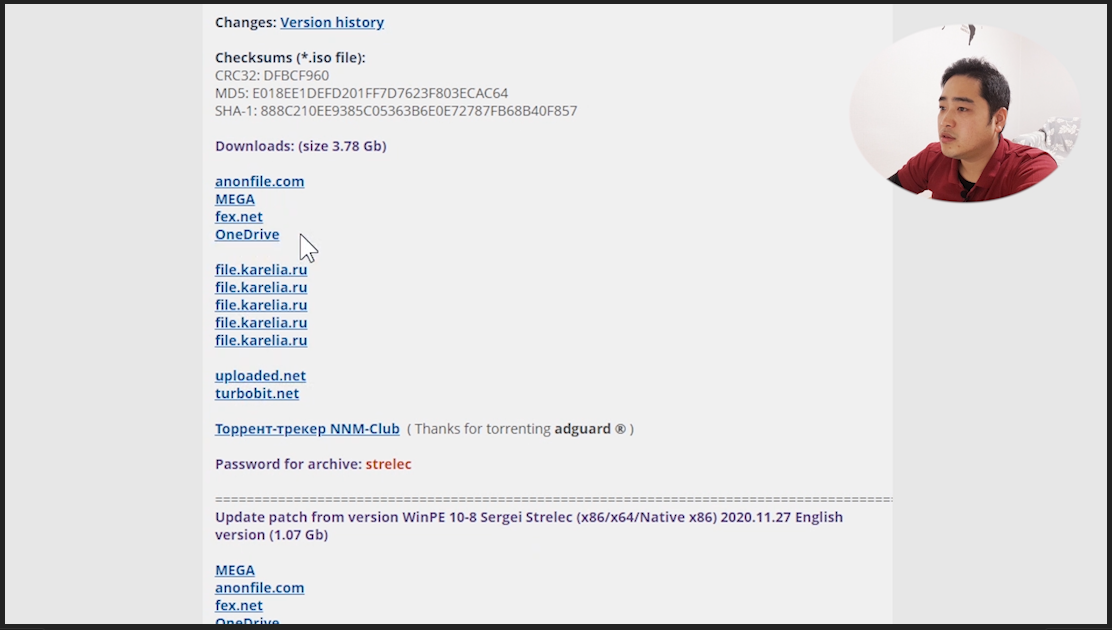
Task: Click the CRC32: DFBCF960 checksum line
Action: pos(272,75)
